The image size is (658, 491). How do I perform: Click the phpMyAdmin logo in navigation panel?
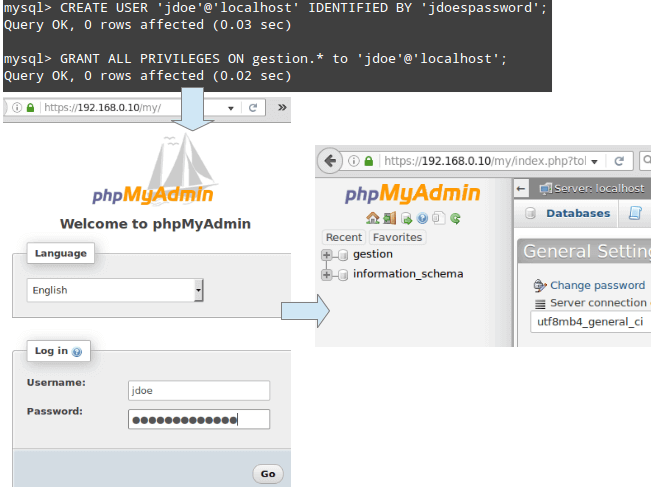[x=412, y=193]
